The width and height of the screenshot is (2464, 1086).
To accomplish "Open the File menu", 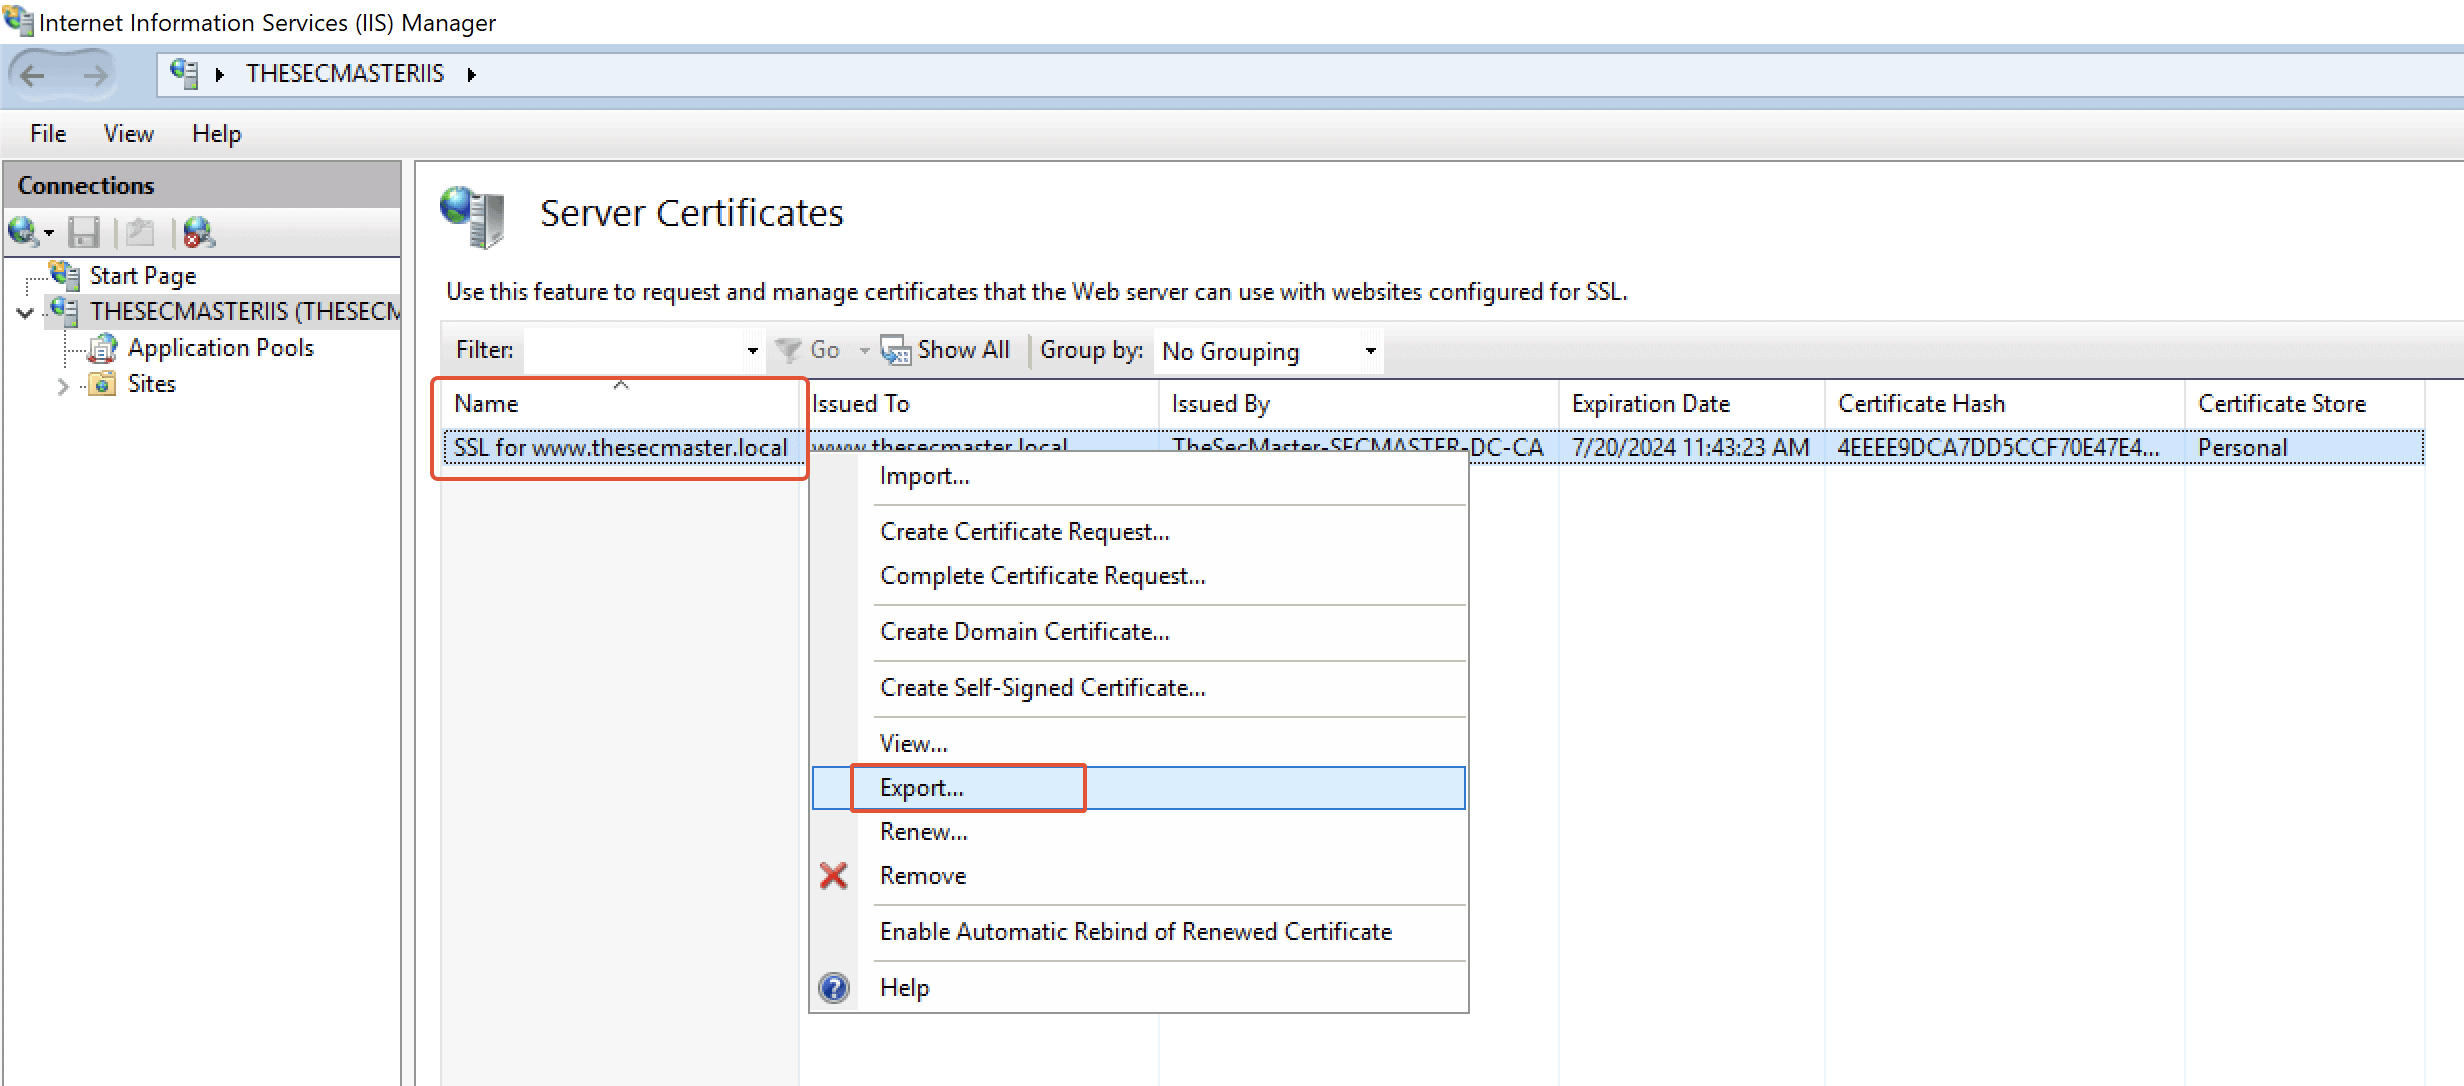I will pyautogui.click(x=48, y=133).
